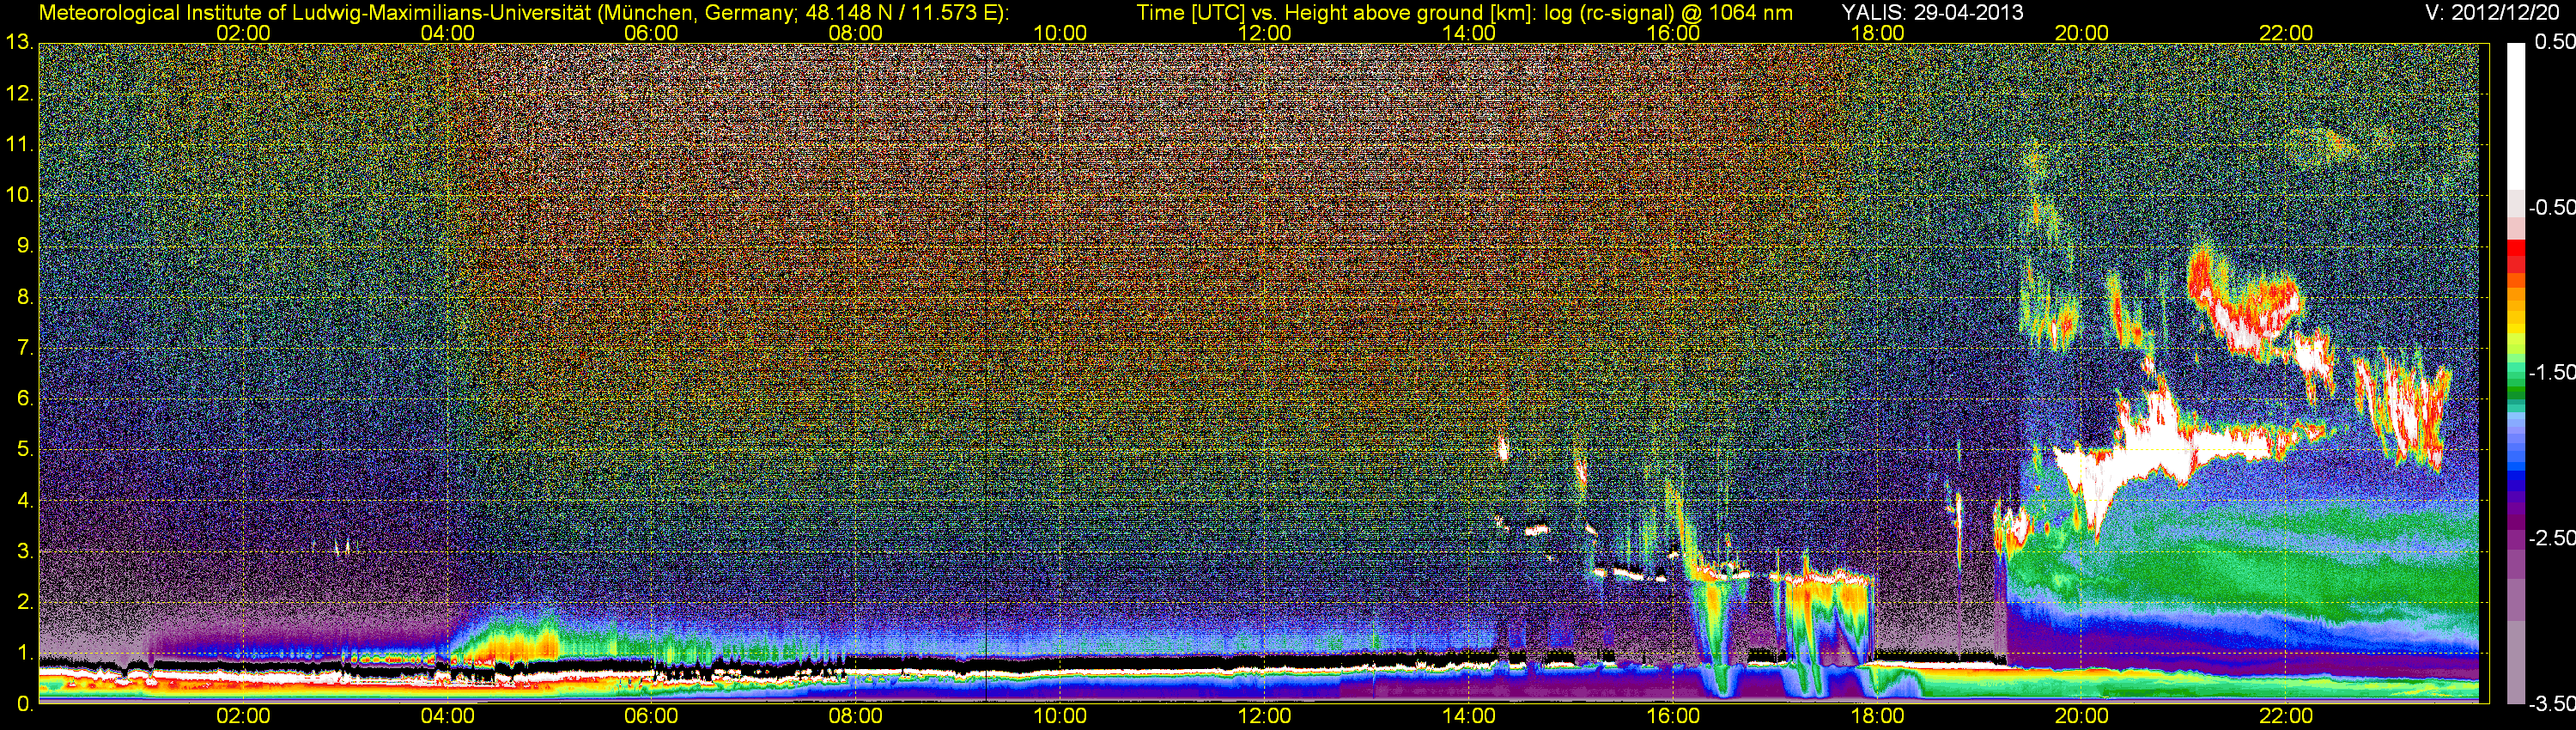Image resolution: width=2576 pixels, height=730 pixels.
Task: Click the 10:00 label on the bottom time axis
Action: 1060,716
